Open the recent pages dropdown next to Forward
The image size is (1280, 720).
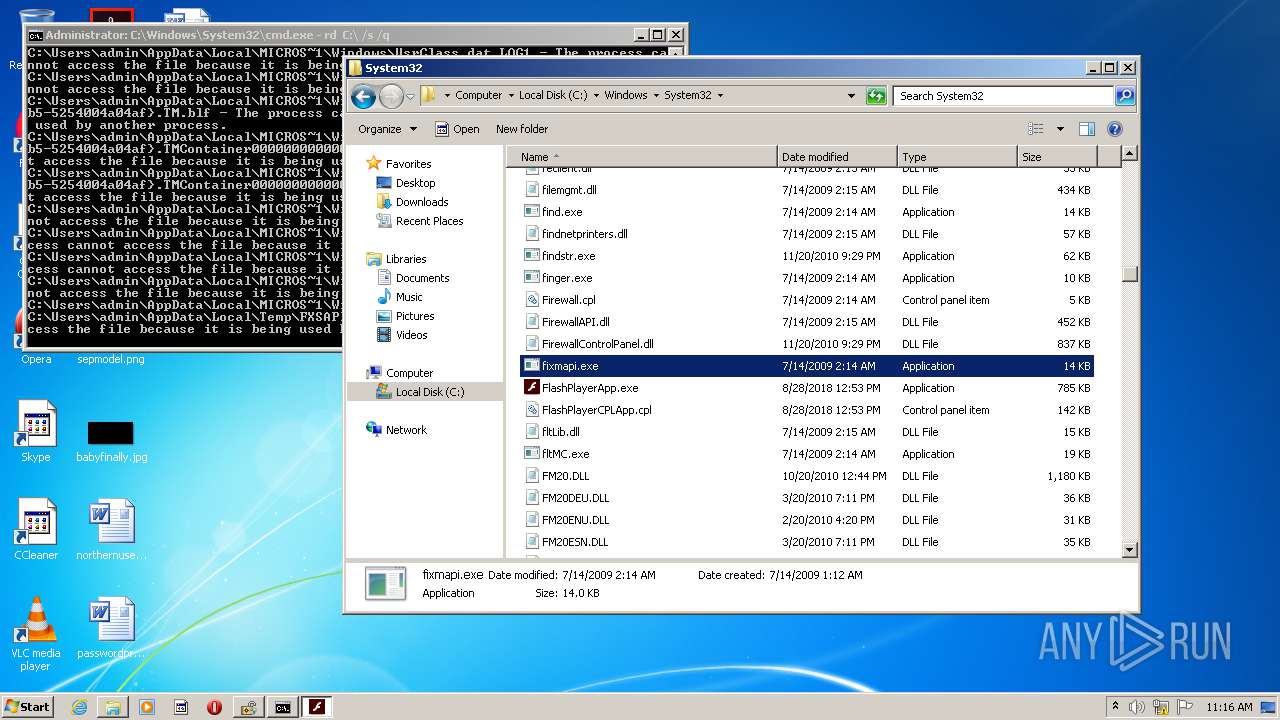pyautogui.click(x=410, y=97)
